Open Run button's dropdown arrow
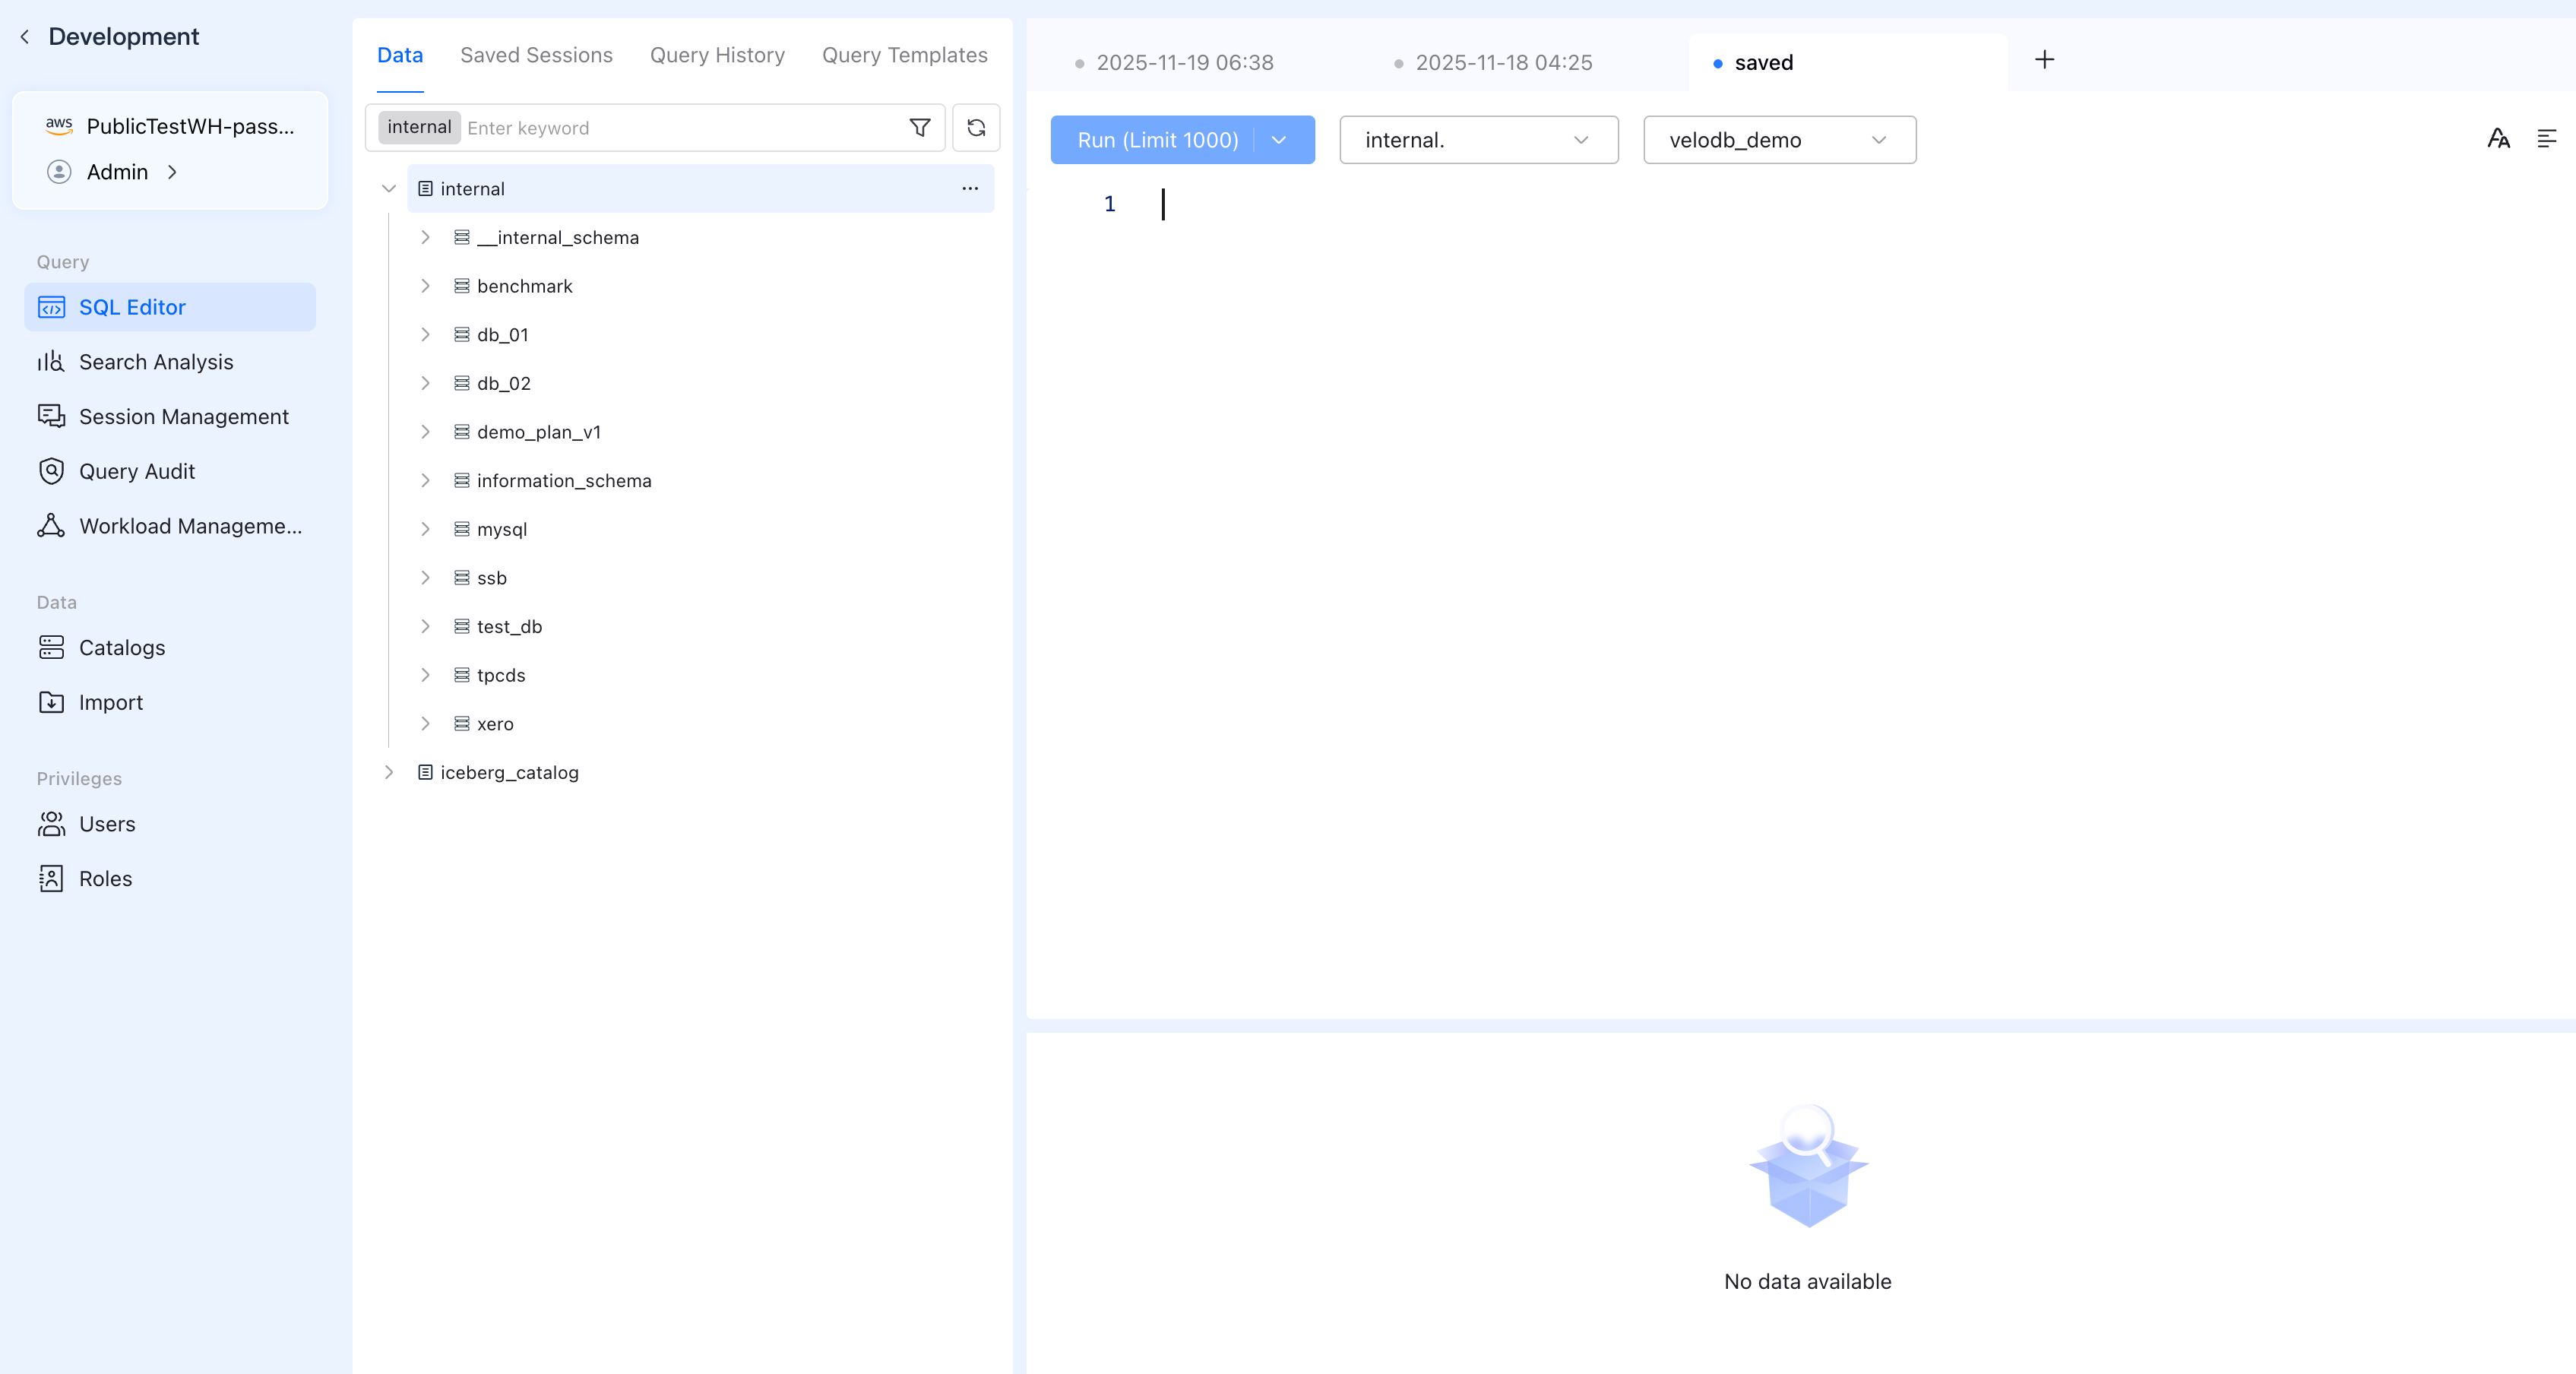 tap(1279, 140)
